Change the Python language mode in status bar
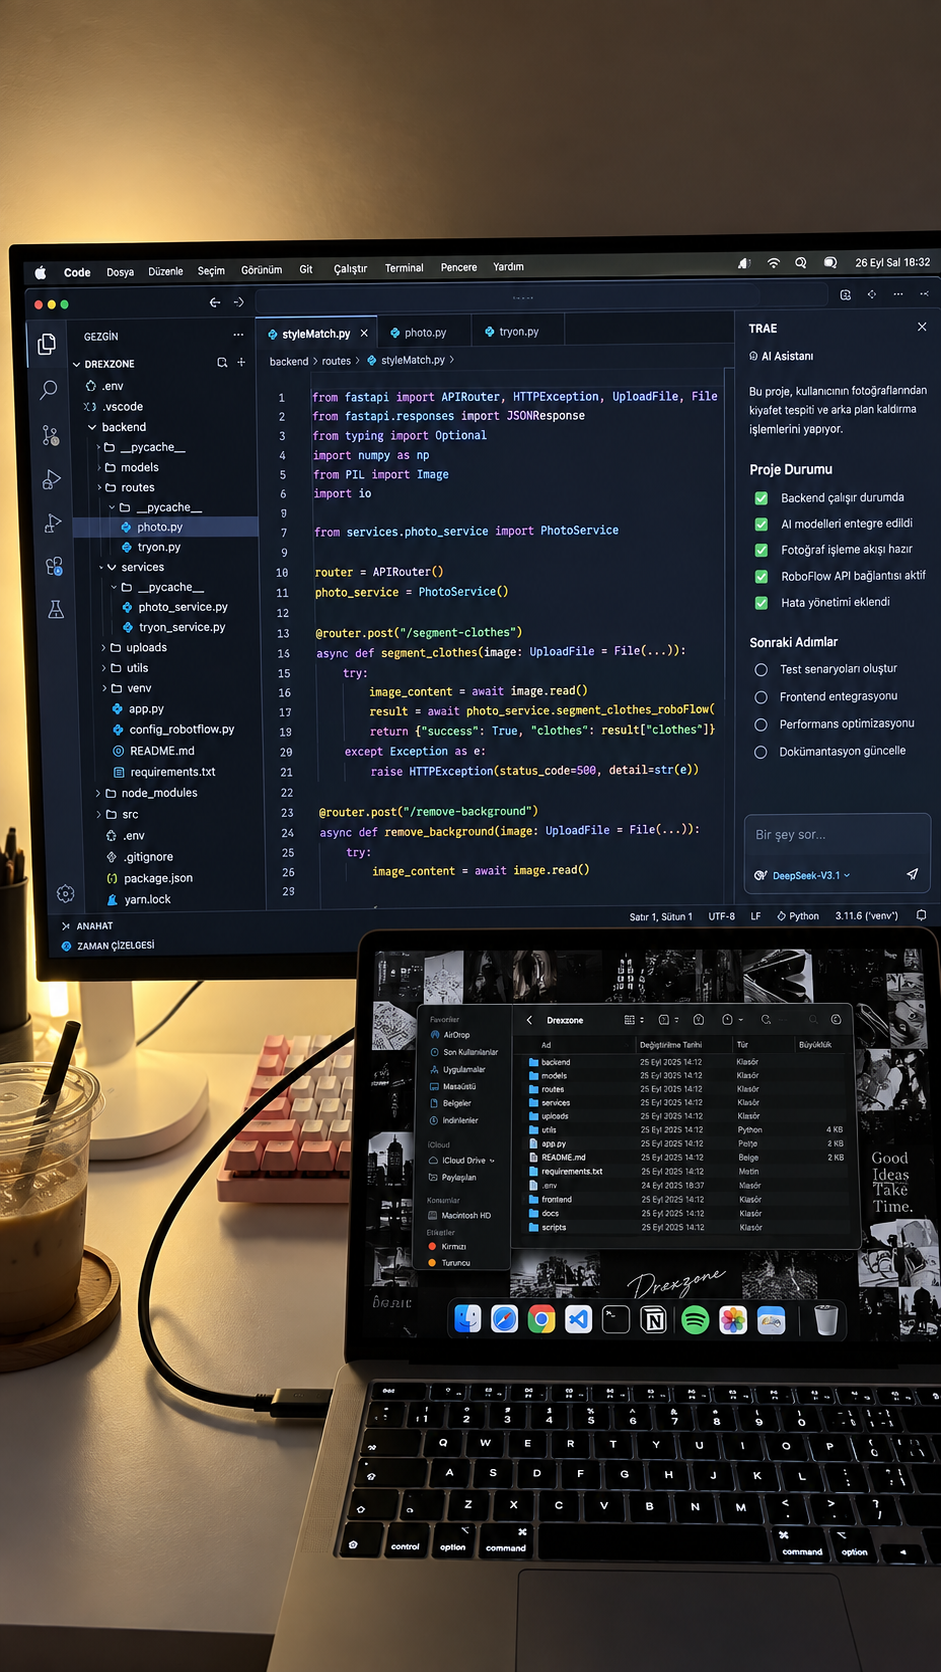941x1672 pixels. [x=798, y=916]
